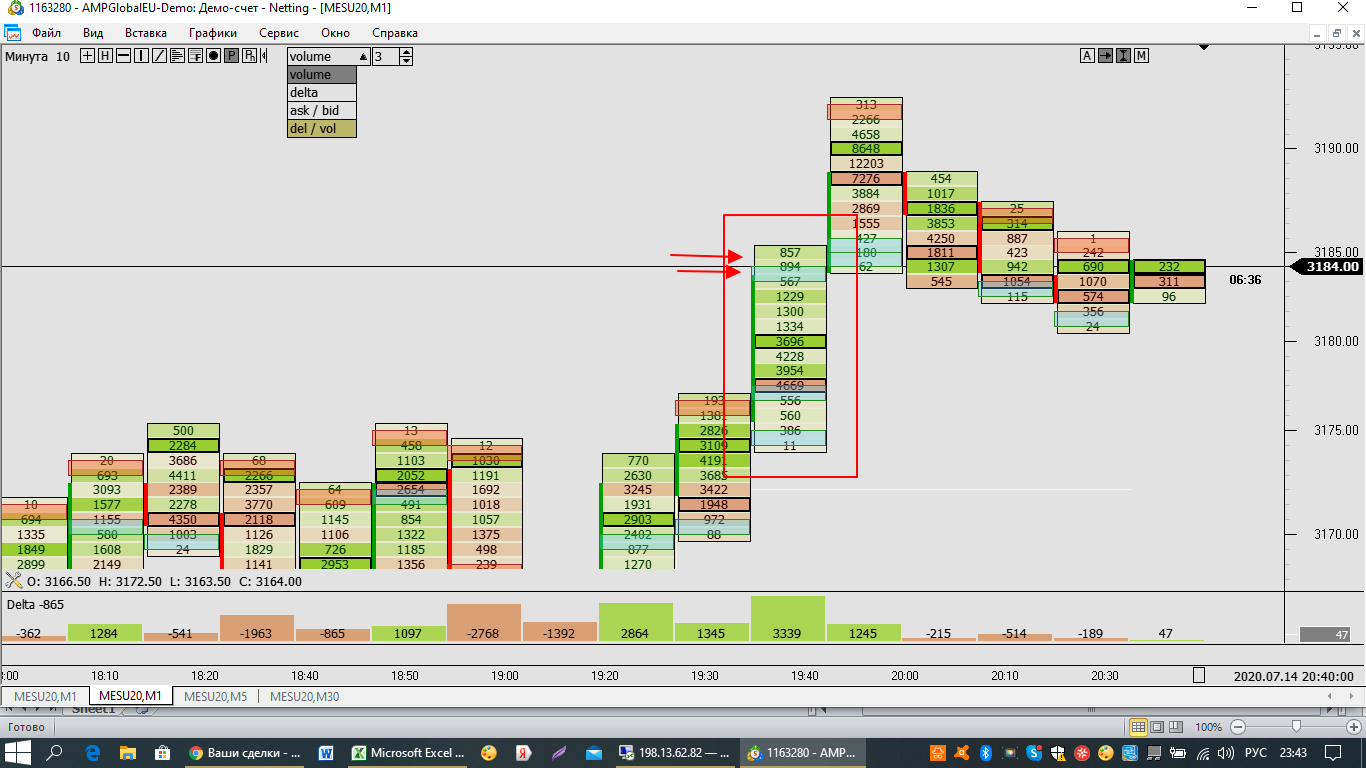The height and width of the screenshot is (768, 1366).
Task: Choose the del / vol option
Action: [x=322, y=129]
